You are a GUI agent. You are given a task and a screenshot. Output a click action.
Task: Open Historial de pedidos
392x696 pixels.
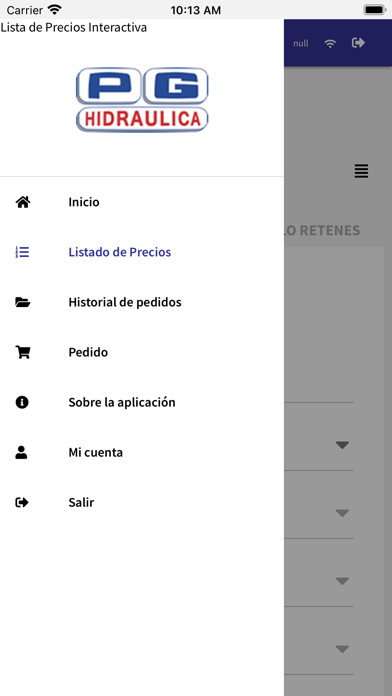tap(142, 302)
